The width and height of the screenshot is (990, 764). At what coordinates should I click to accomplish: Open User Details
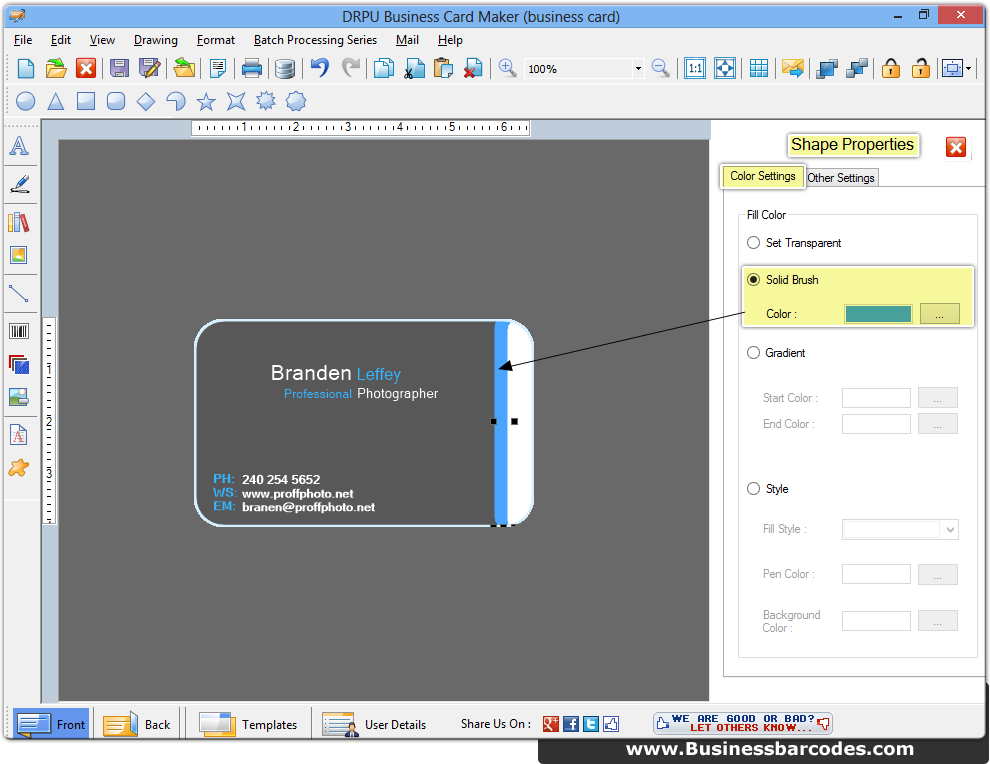[x=374, y=724]
